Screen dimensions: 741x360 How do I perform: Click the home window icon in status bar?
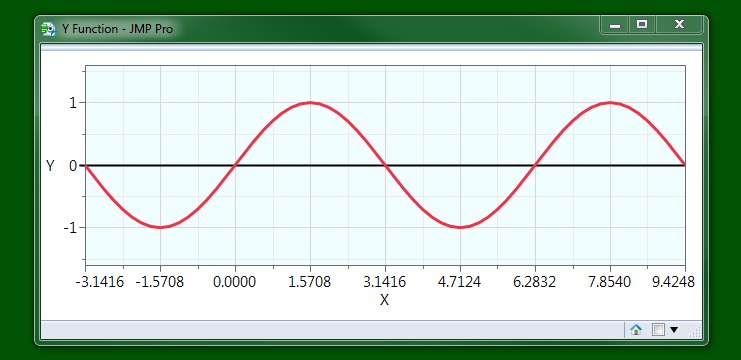pos(636,330)
